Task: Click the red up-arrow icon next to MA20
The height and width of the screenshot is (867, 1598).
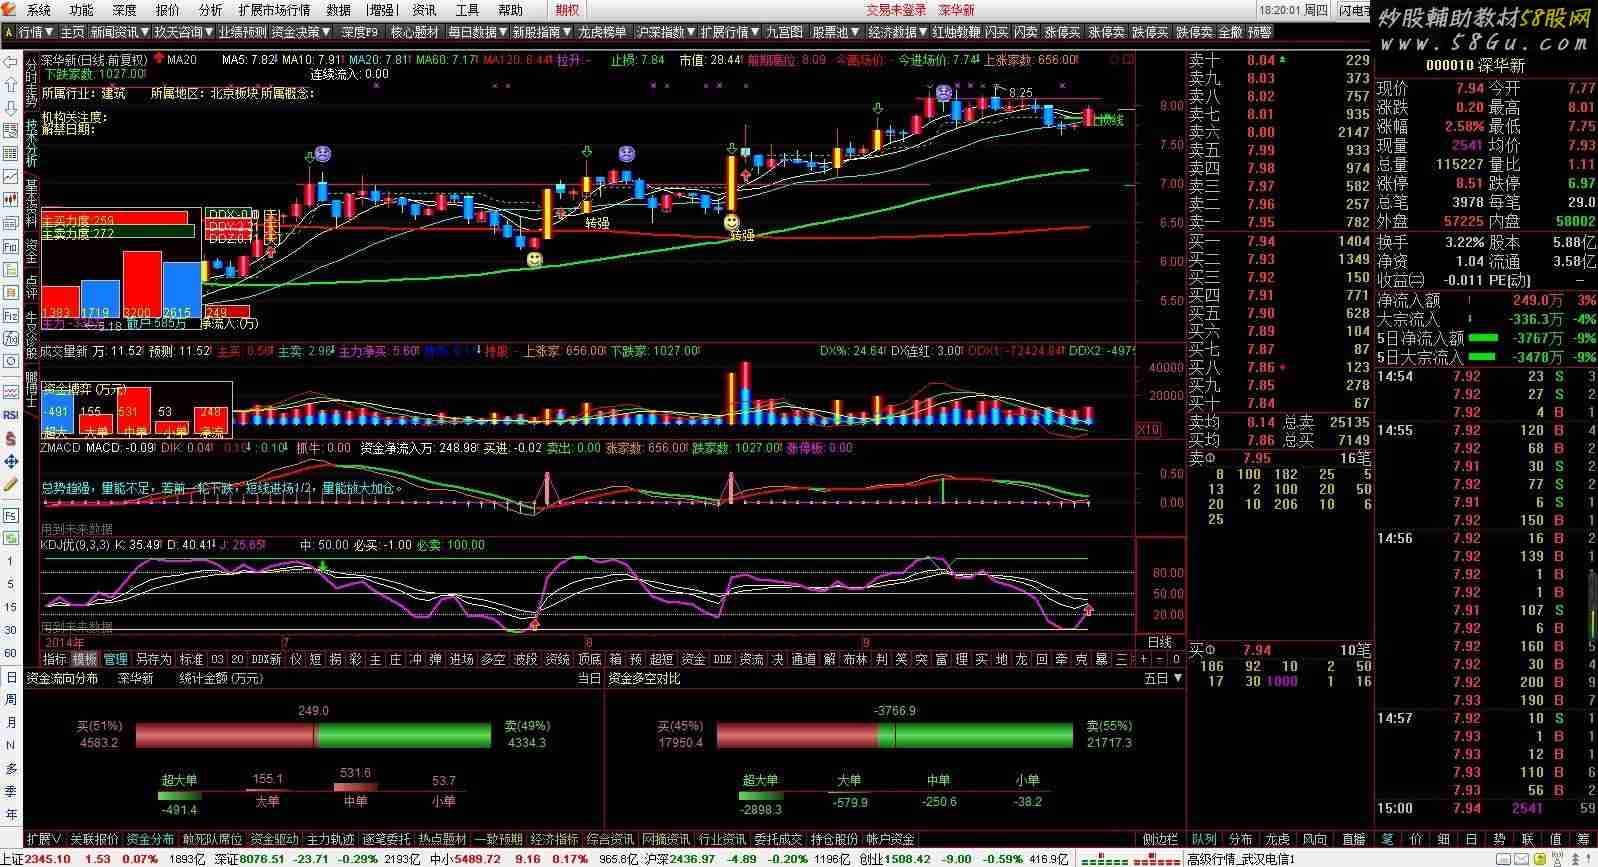Action: pos(158,59)
